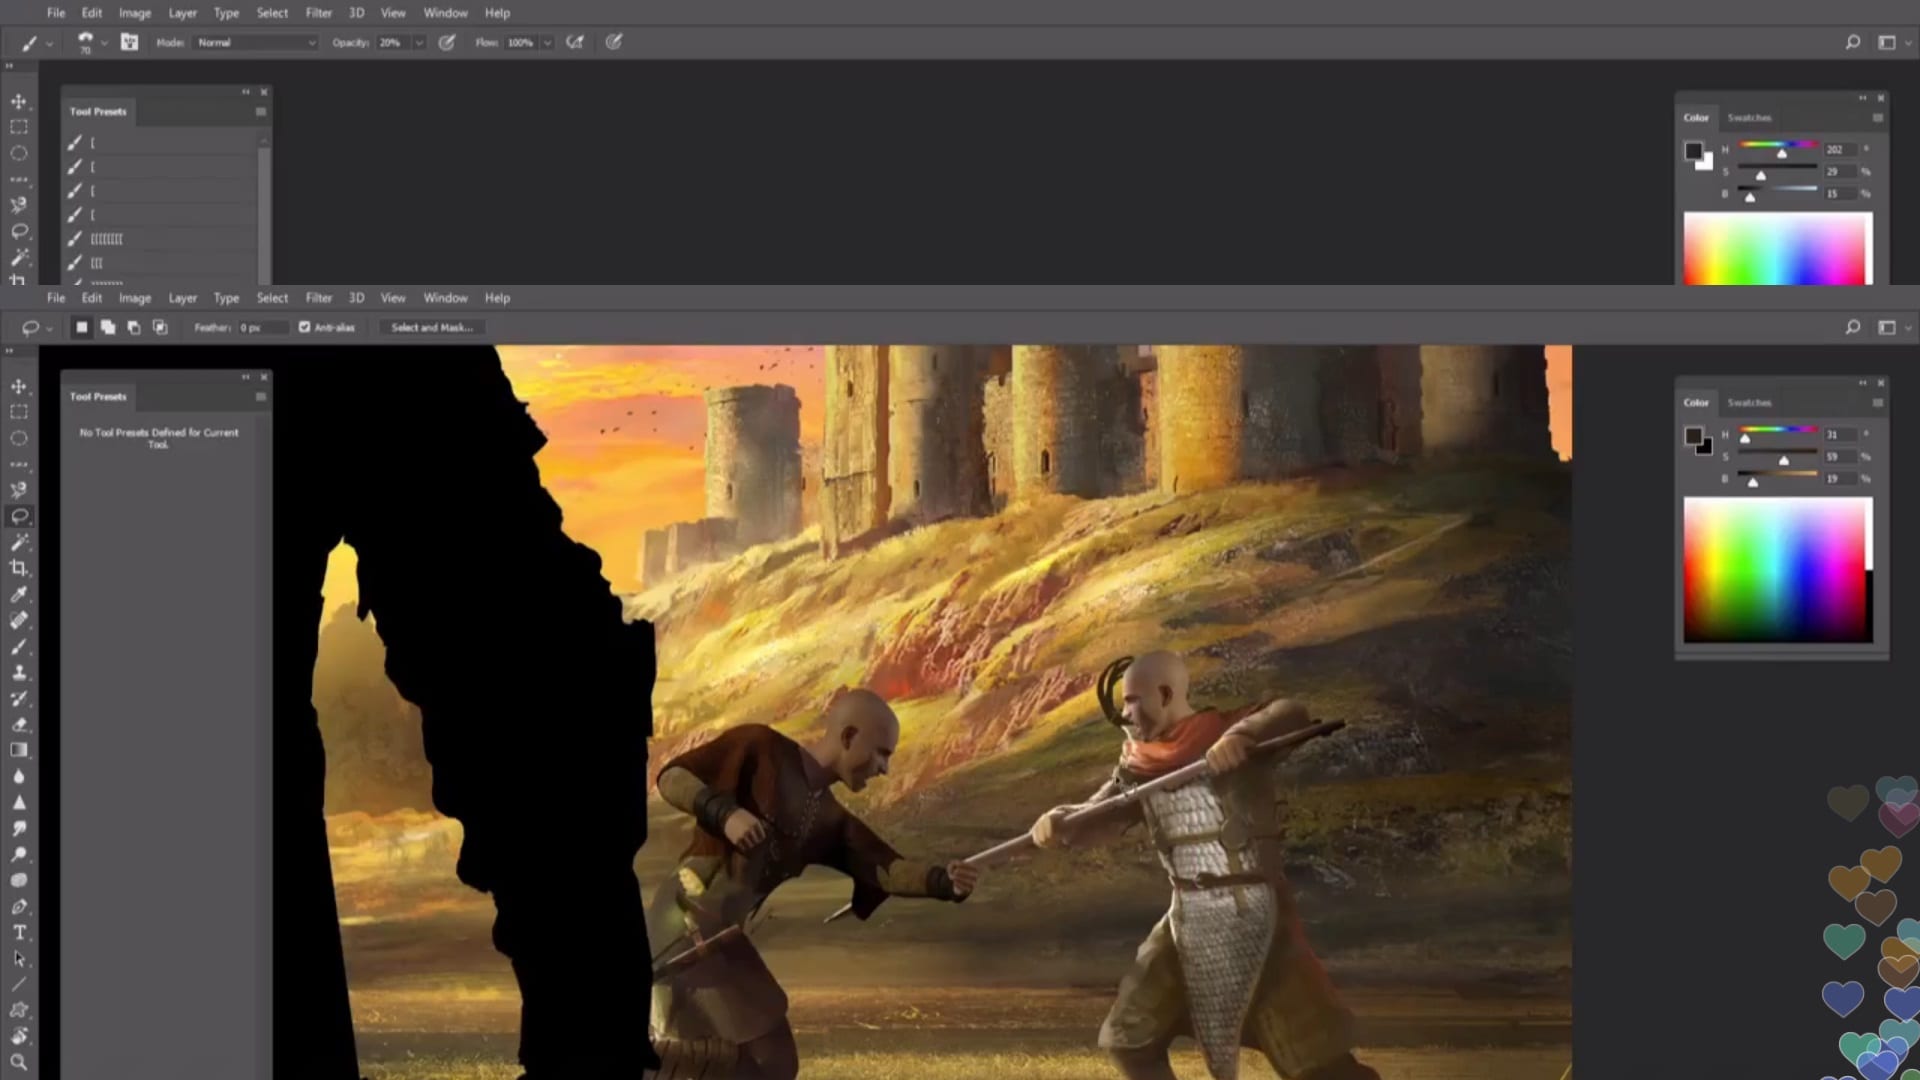Image resolution: width=1920 pixels, height=1080 pixels.
Task: Open the brush Mode Normal dropdown
Action: tap(256, 42)
